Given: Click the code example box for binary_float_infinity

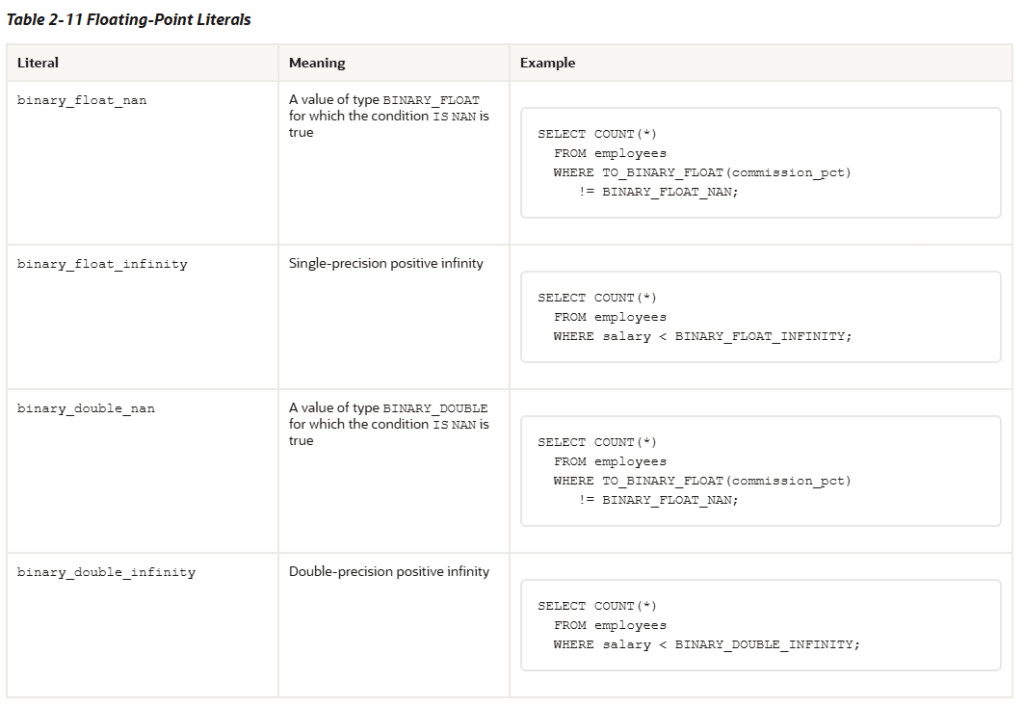Looking at the screenshot, I should click(760, 317).
